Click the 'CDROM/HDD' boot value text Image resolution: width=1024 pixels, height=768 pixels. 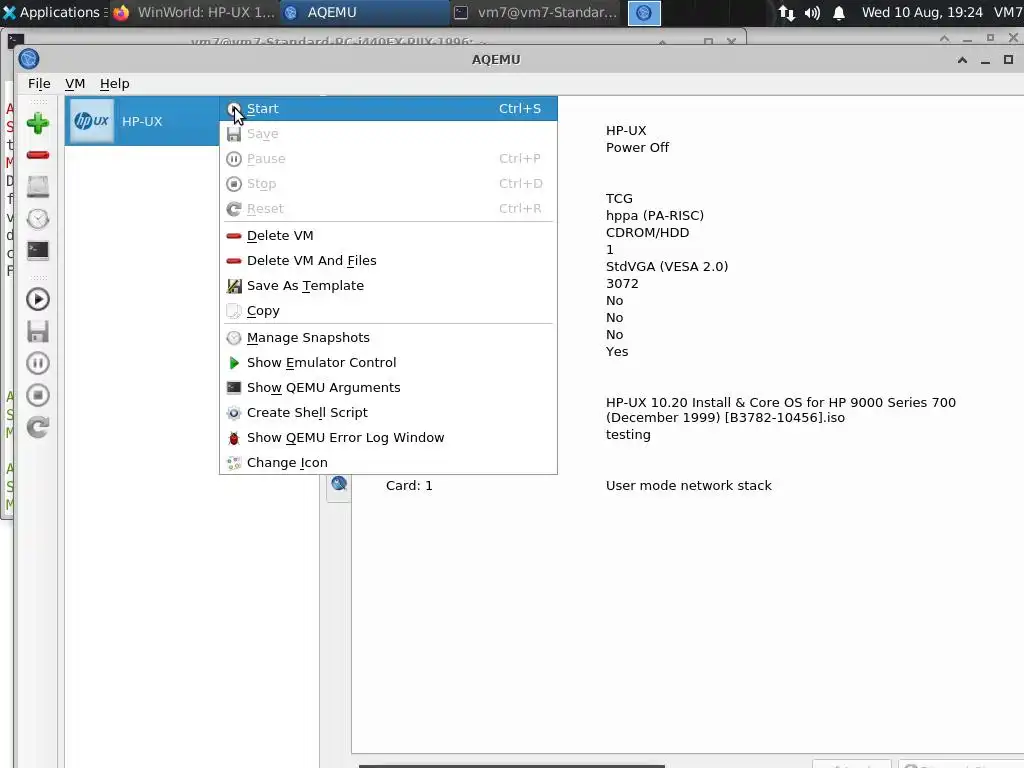647,232
